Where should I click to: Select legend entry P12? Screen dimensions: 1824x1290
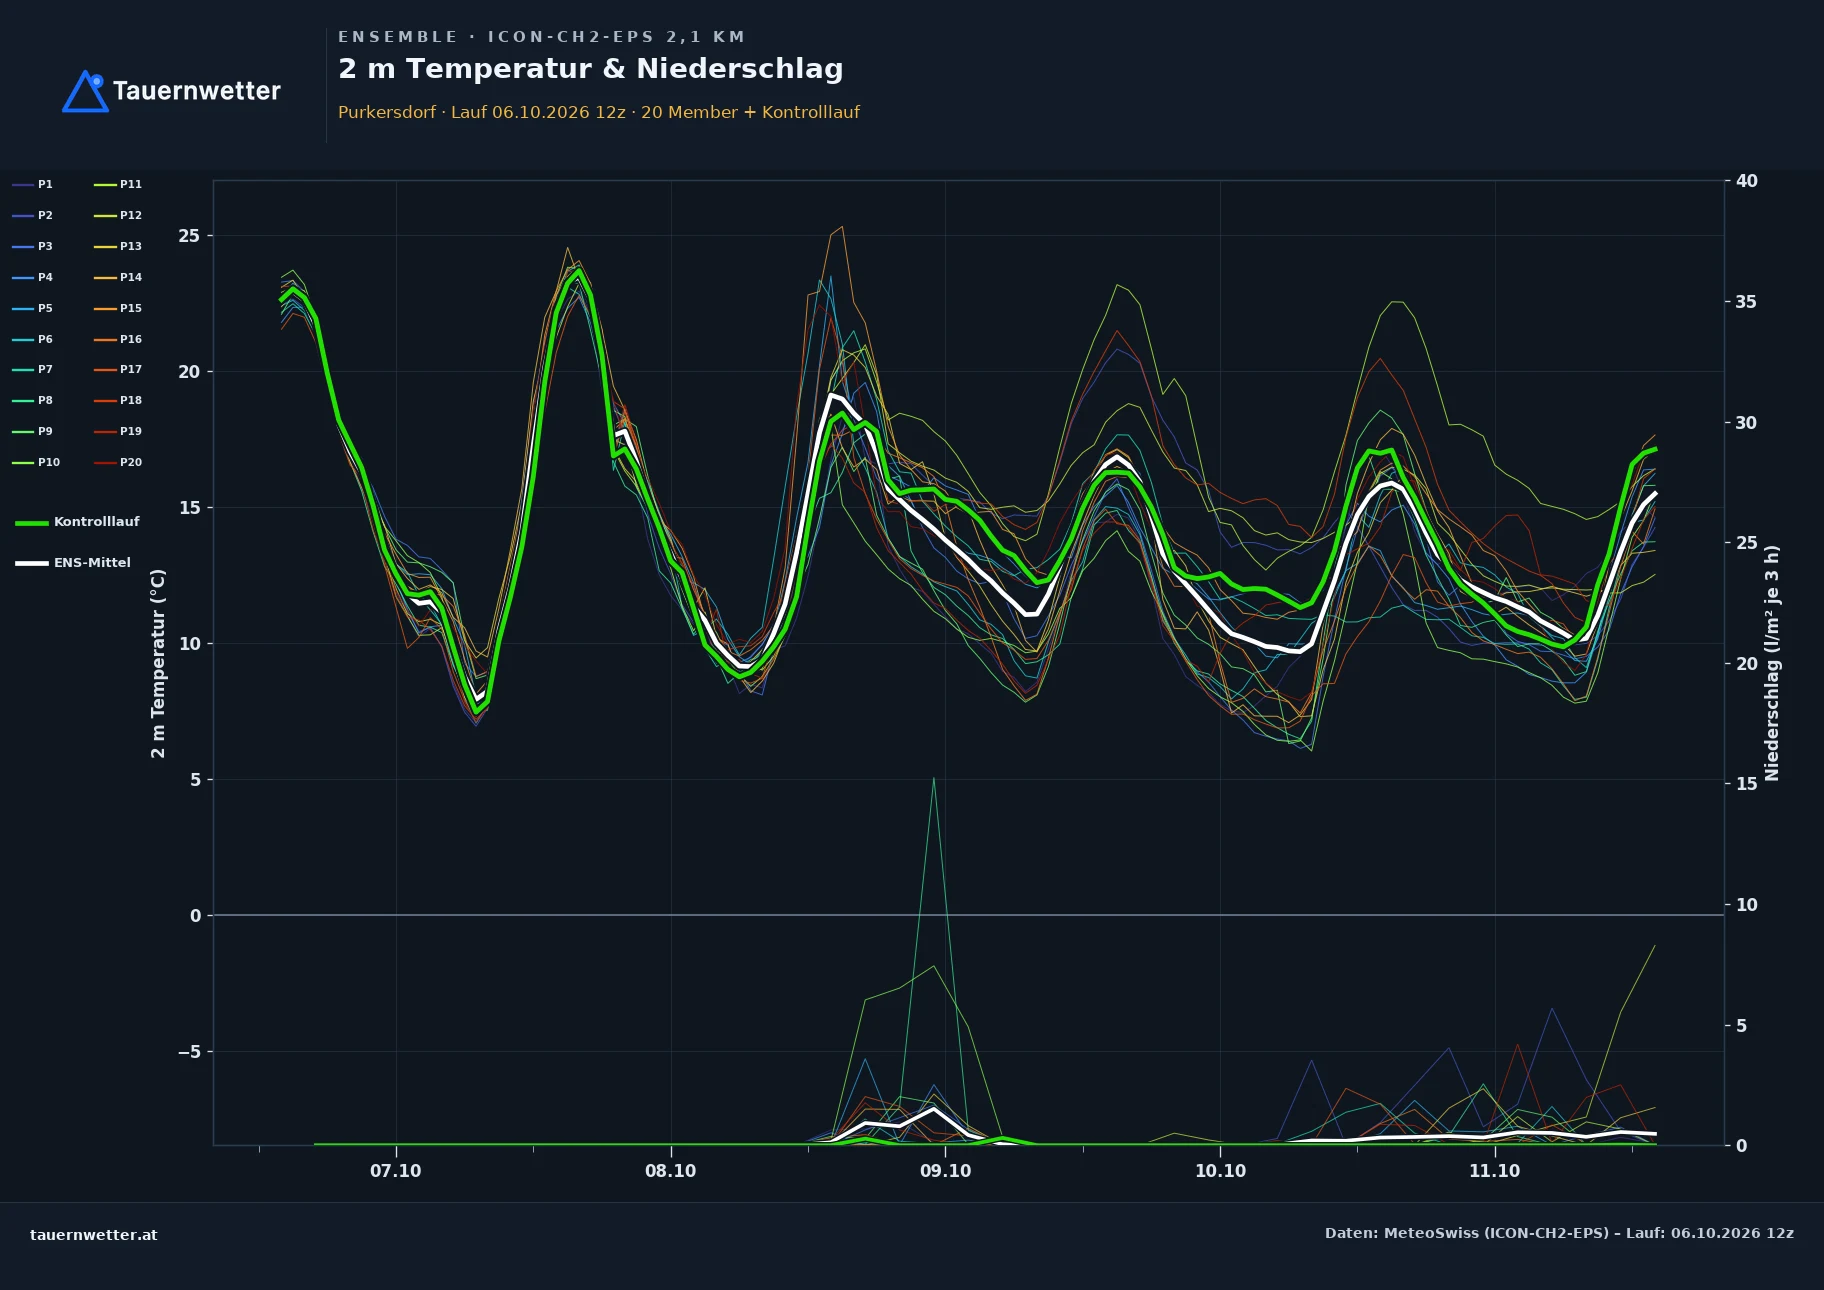click(x=118, y=215)
